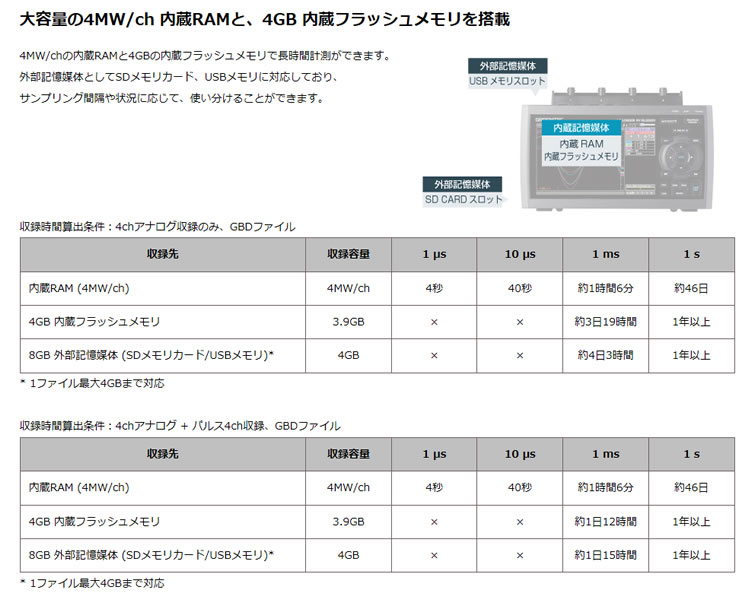Click the 外部記憶媒体 tag above SD CARD スロット
The width and height of the screenshot is (755, 600).
point(462,184)
